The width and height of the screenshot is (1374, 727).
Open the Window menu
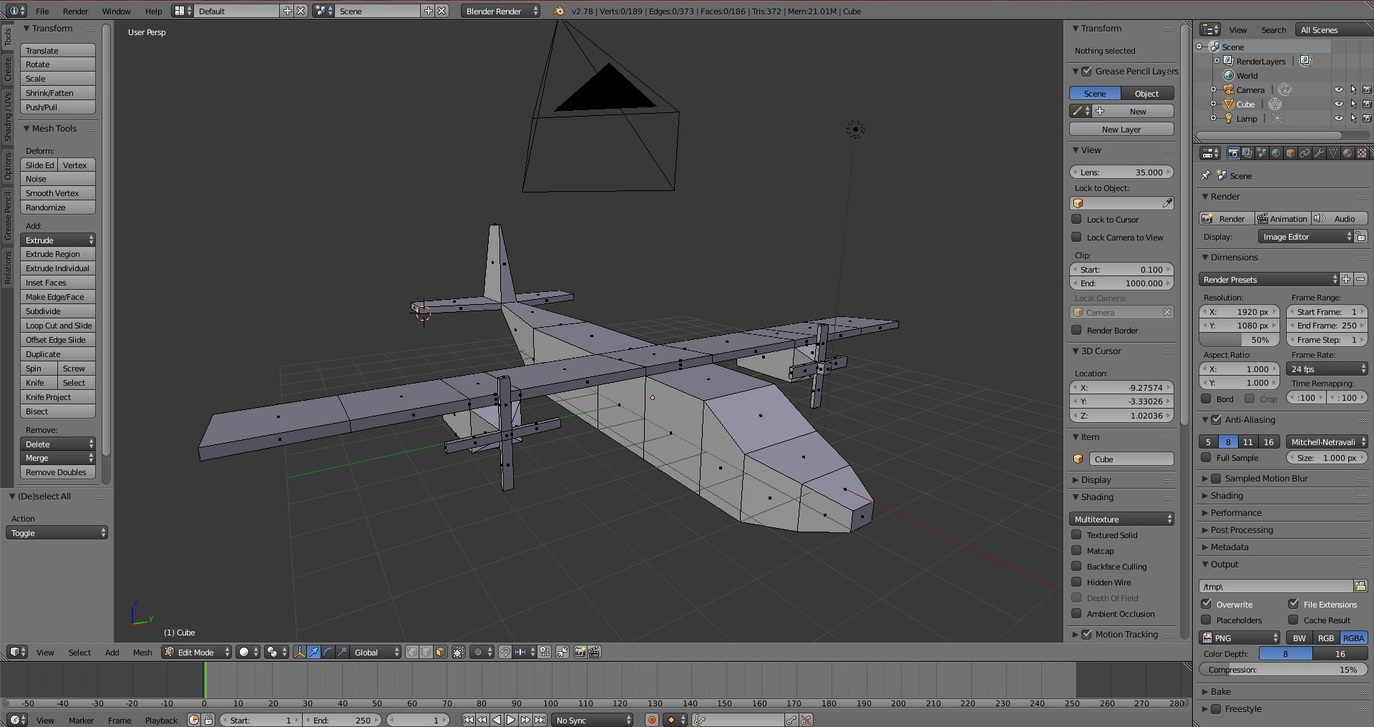tap(116, 11)
